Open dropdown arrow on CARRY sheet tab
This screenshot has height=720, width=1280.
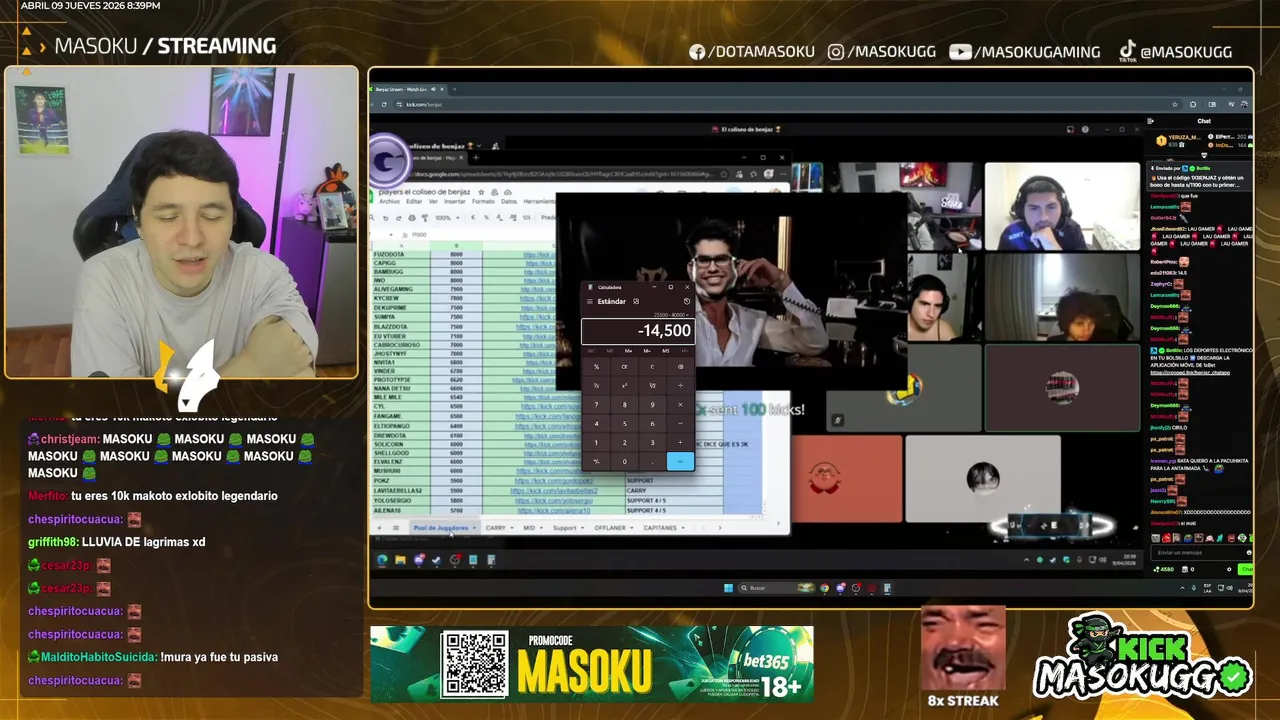click(x=512, y=528)
